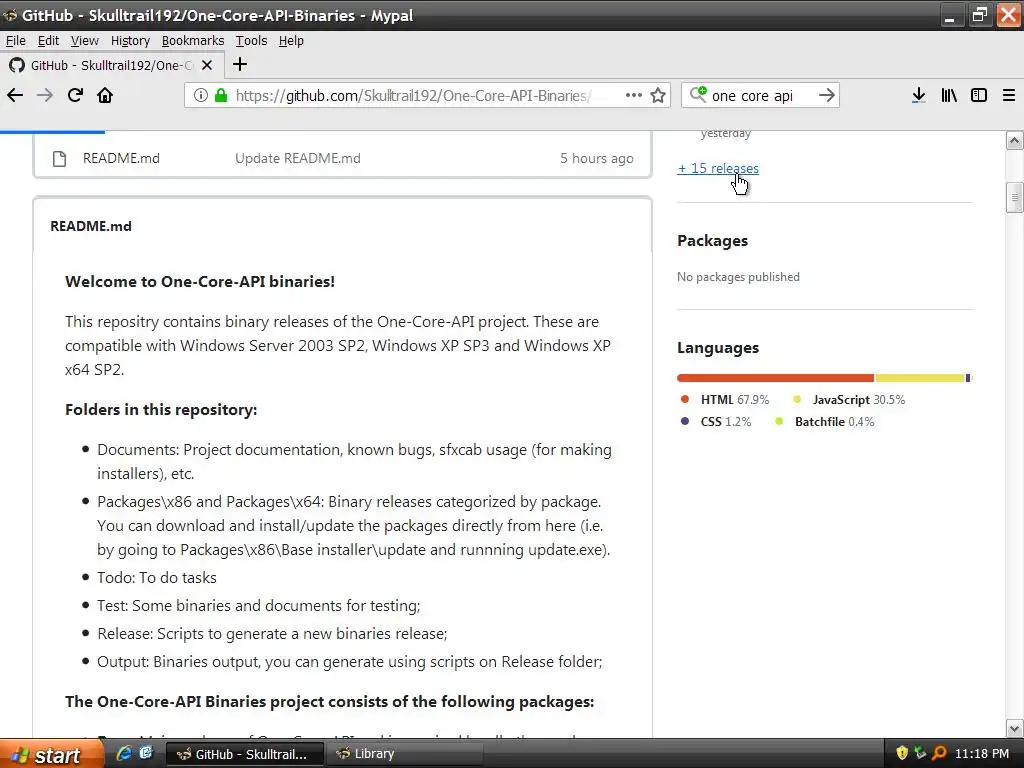This screenshot has height=768, width=1024.
Task: Close the GitHub tab
Action: point(207,65)
